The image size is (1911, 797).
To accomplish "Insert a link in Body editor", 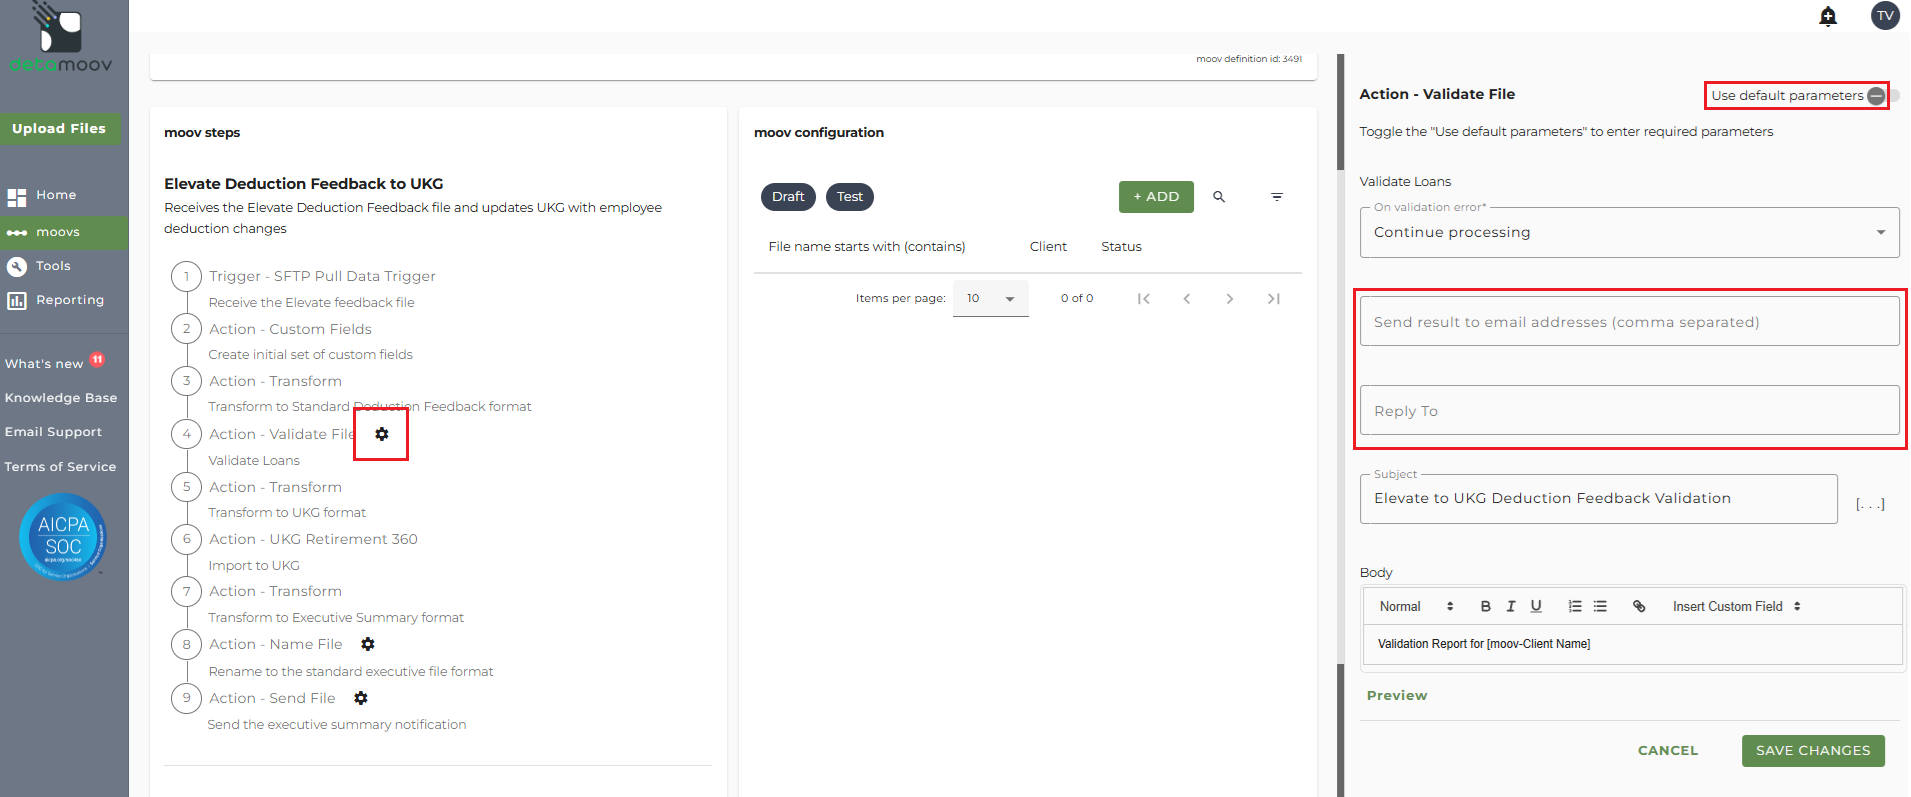I will (1639, 606).
